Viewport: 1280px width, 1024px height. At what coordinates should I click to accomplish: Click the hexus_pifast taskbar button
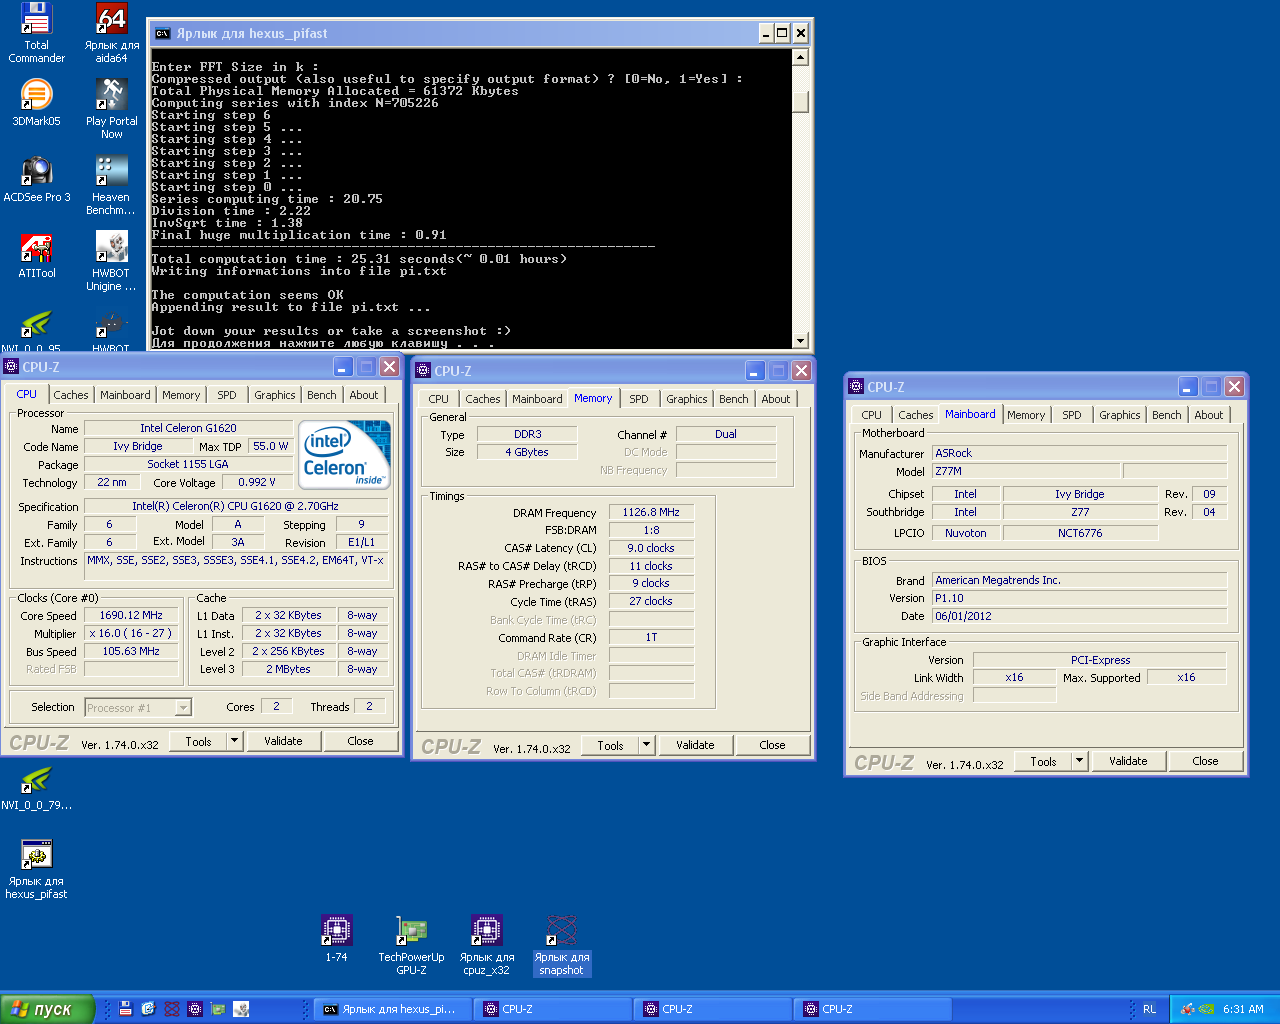tap(392, 1009)
